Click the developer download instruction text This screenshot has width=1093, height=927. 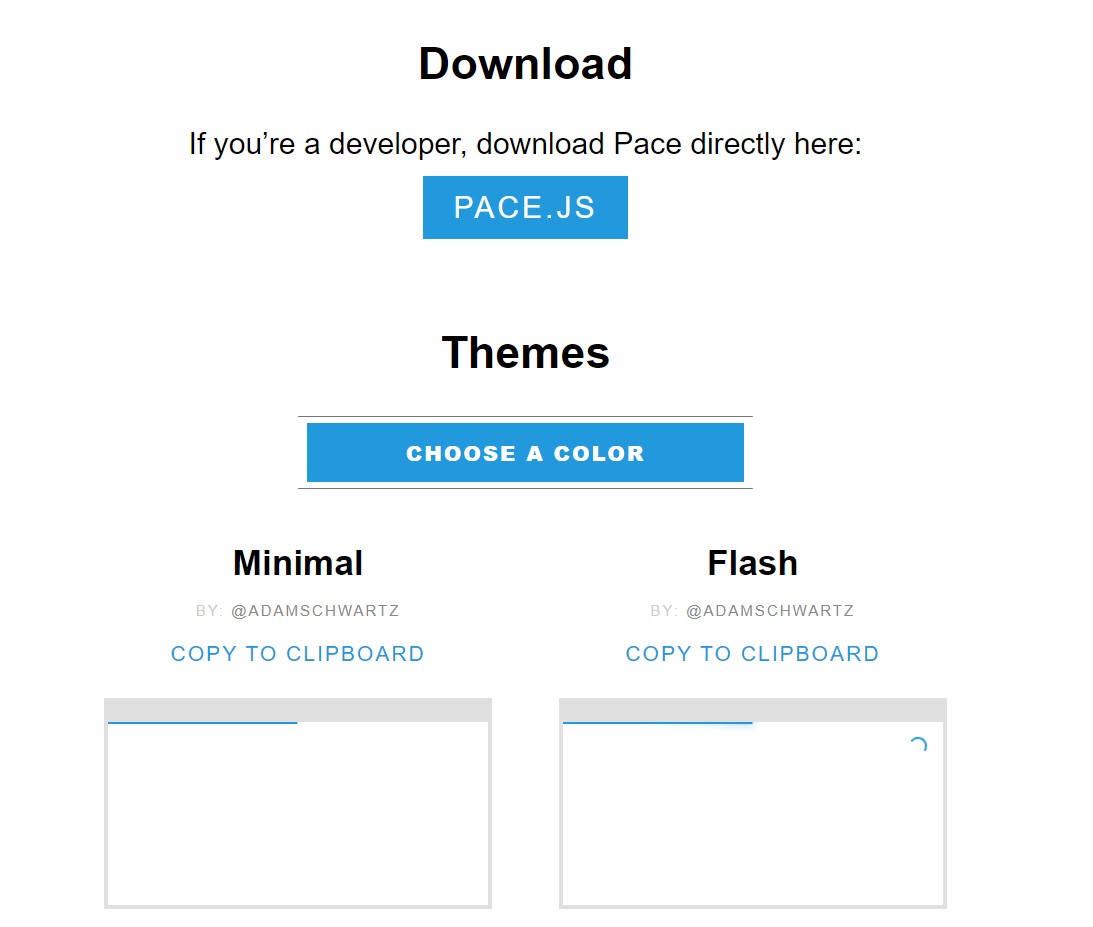525,144
